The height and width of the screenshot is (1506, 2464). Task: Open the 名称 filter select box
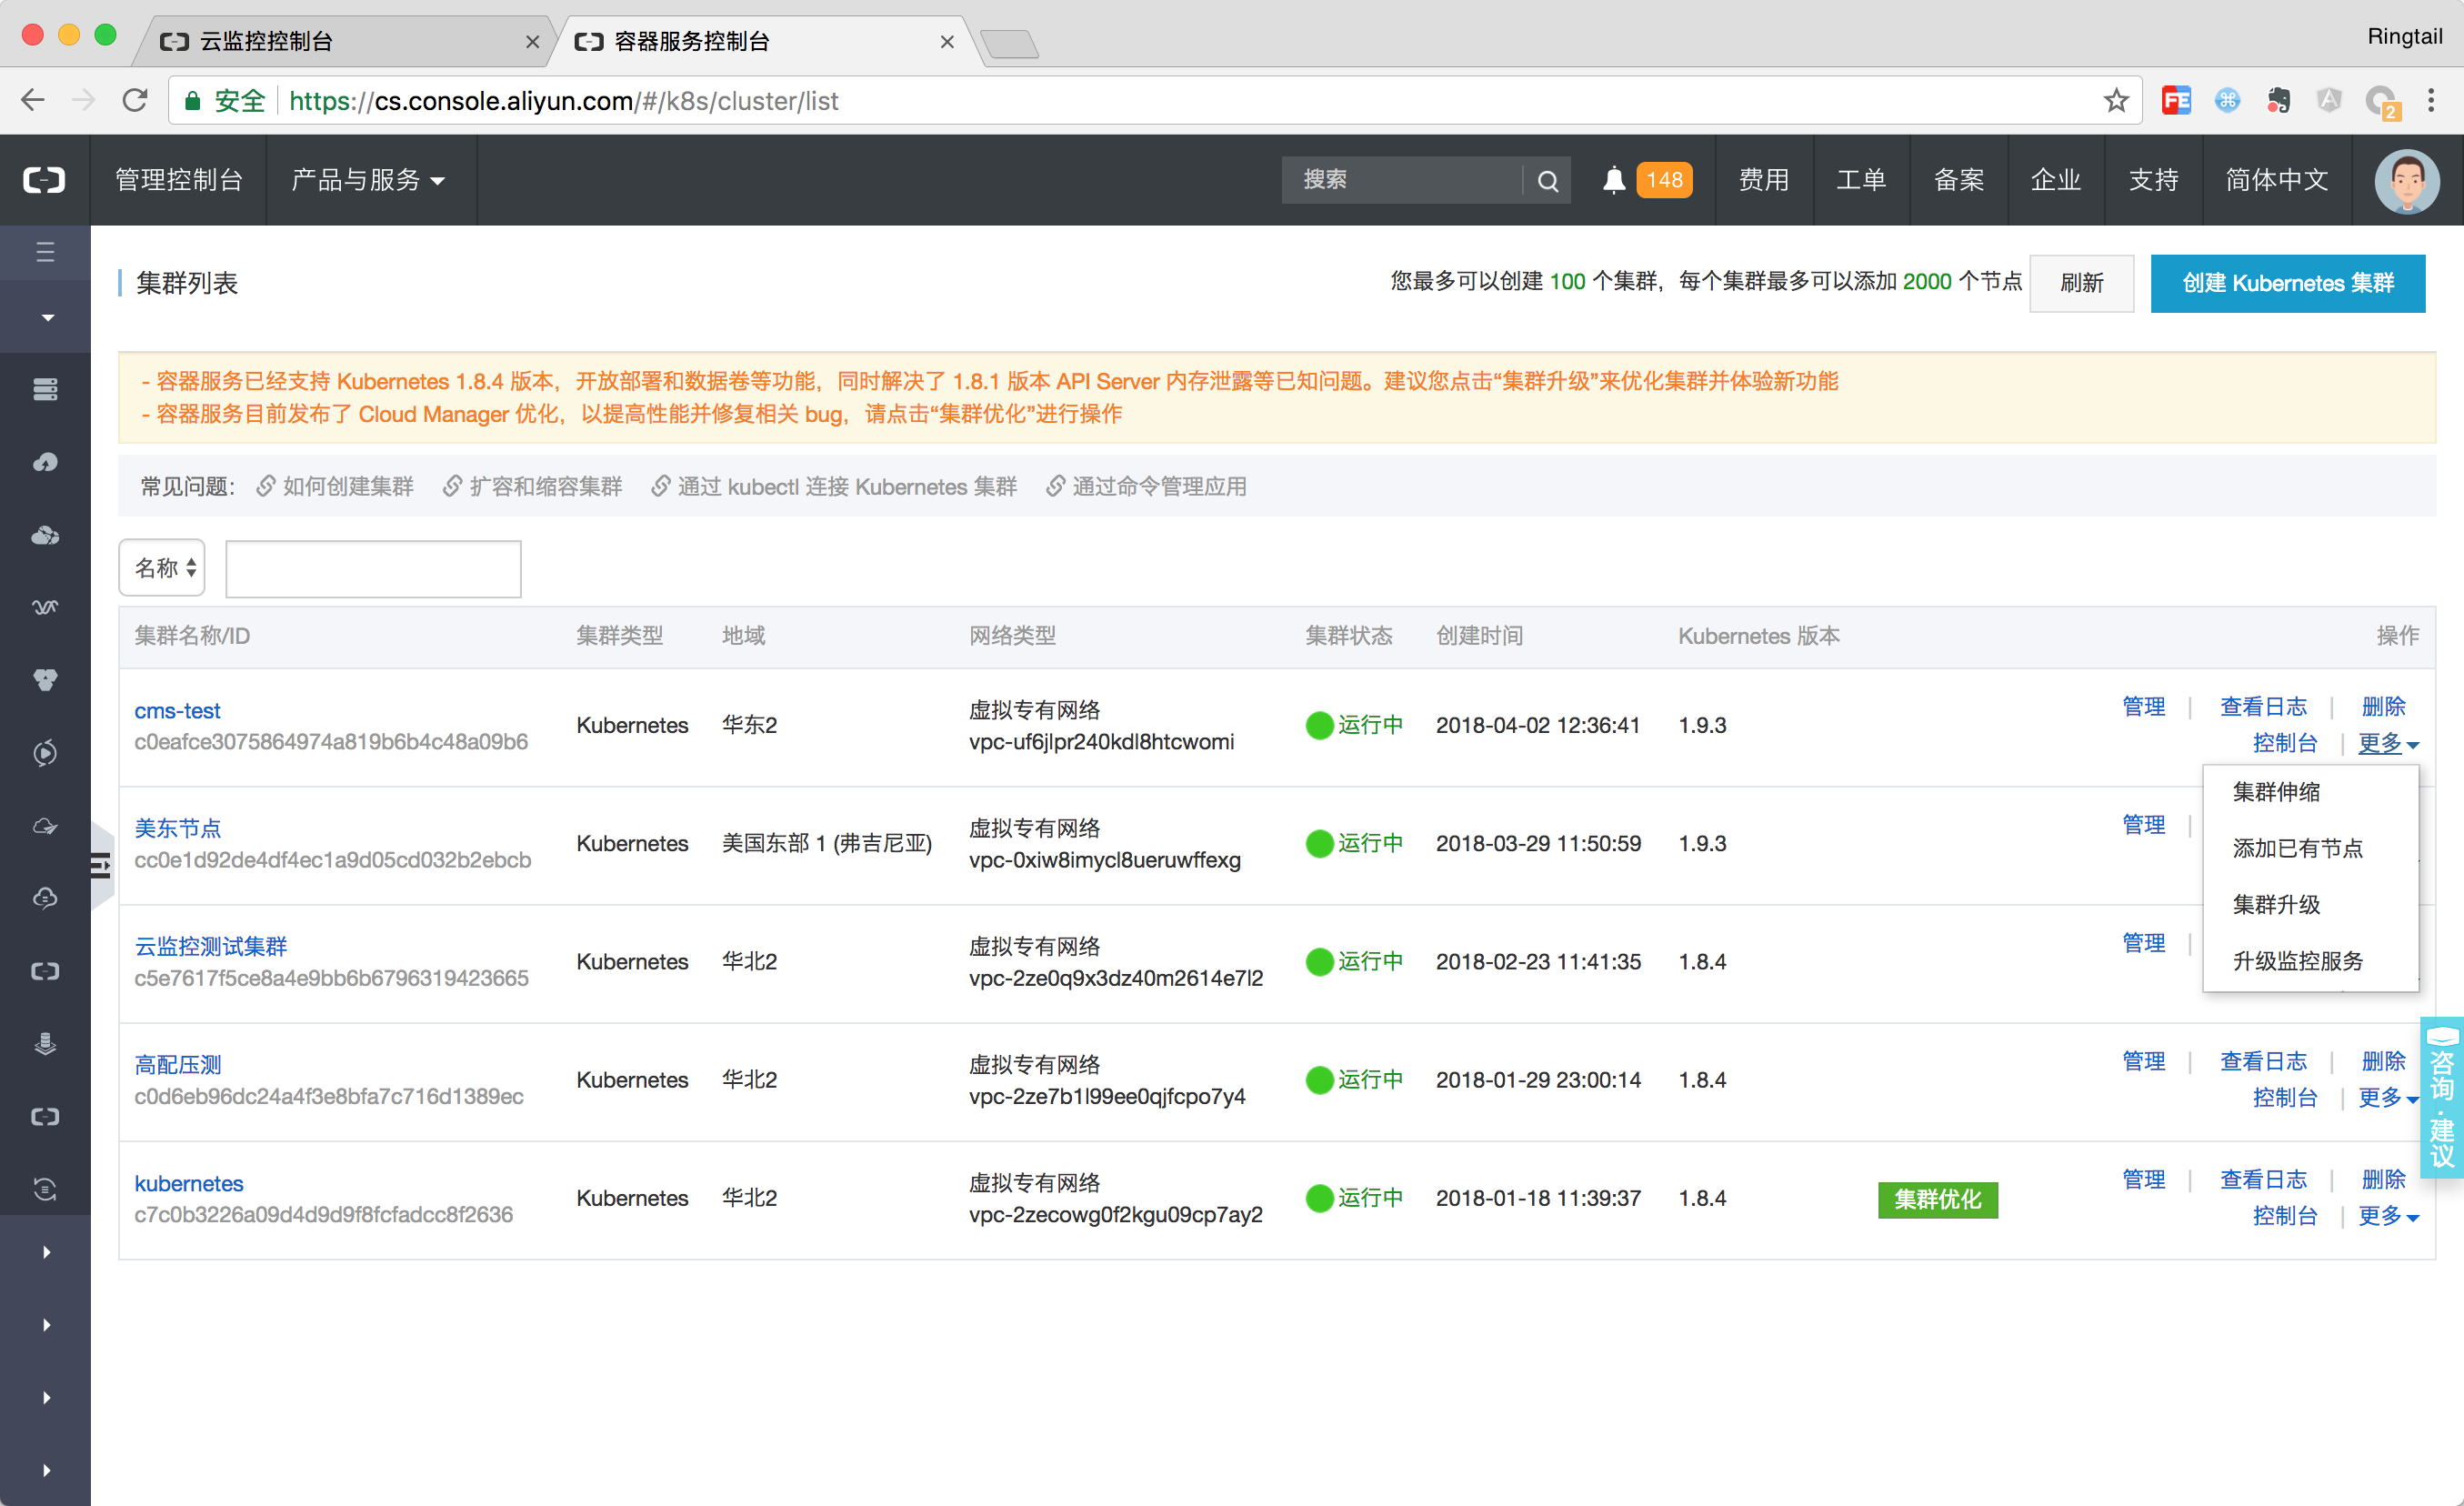point(162,568)
